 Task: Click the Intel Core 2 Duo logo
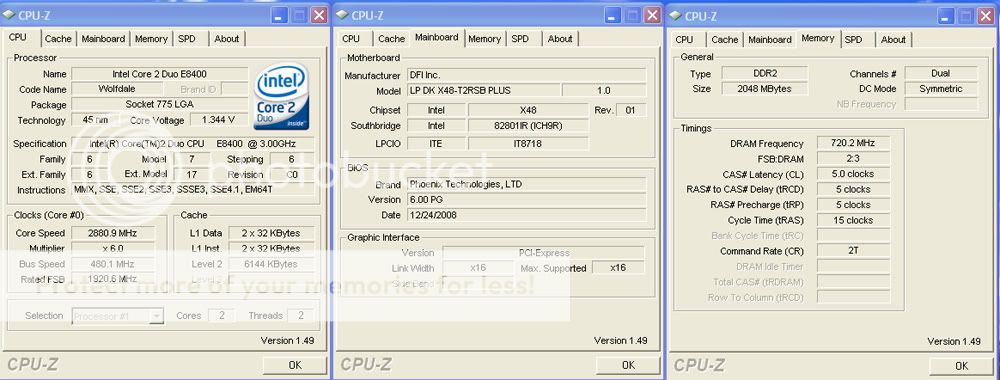(x=282, y=97)
